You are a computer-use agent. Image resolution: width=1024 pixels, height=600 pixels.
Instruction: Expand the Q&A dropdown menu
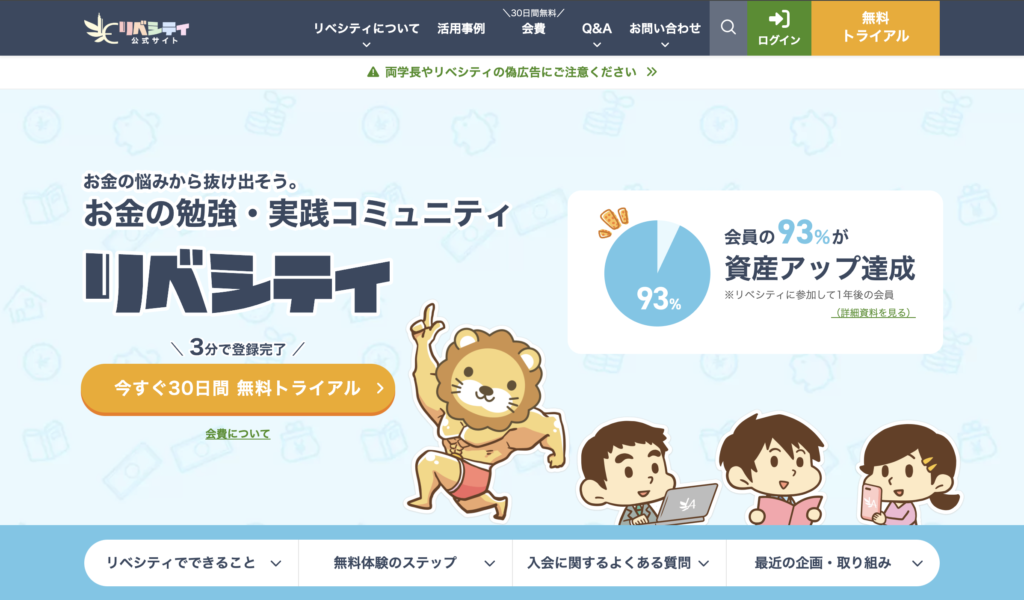596,33
